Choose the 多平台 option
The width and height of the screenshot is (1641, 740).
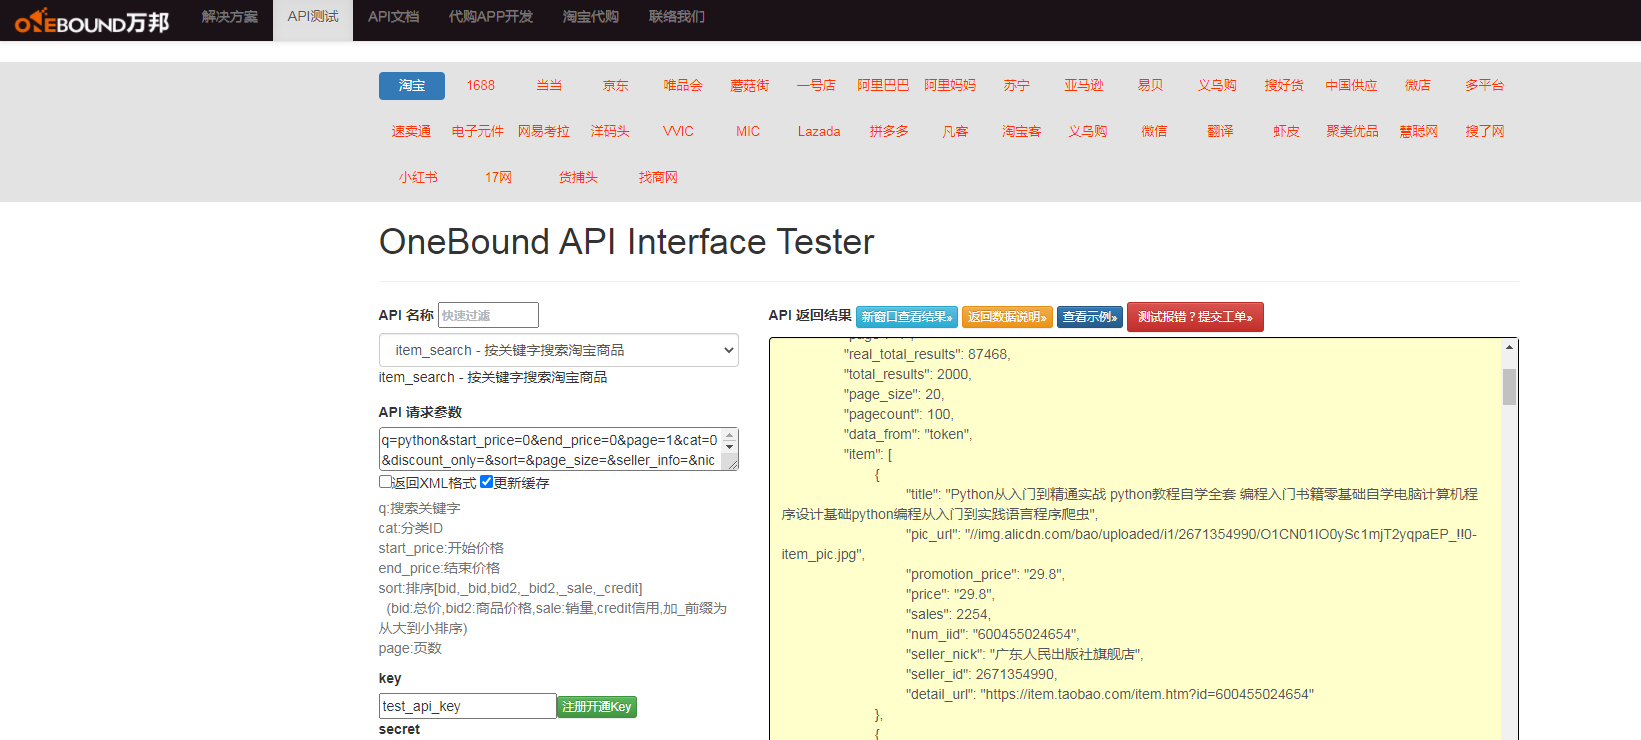pyautogui.click(x=1485, y=86)
